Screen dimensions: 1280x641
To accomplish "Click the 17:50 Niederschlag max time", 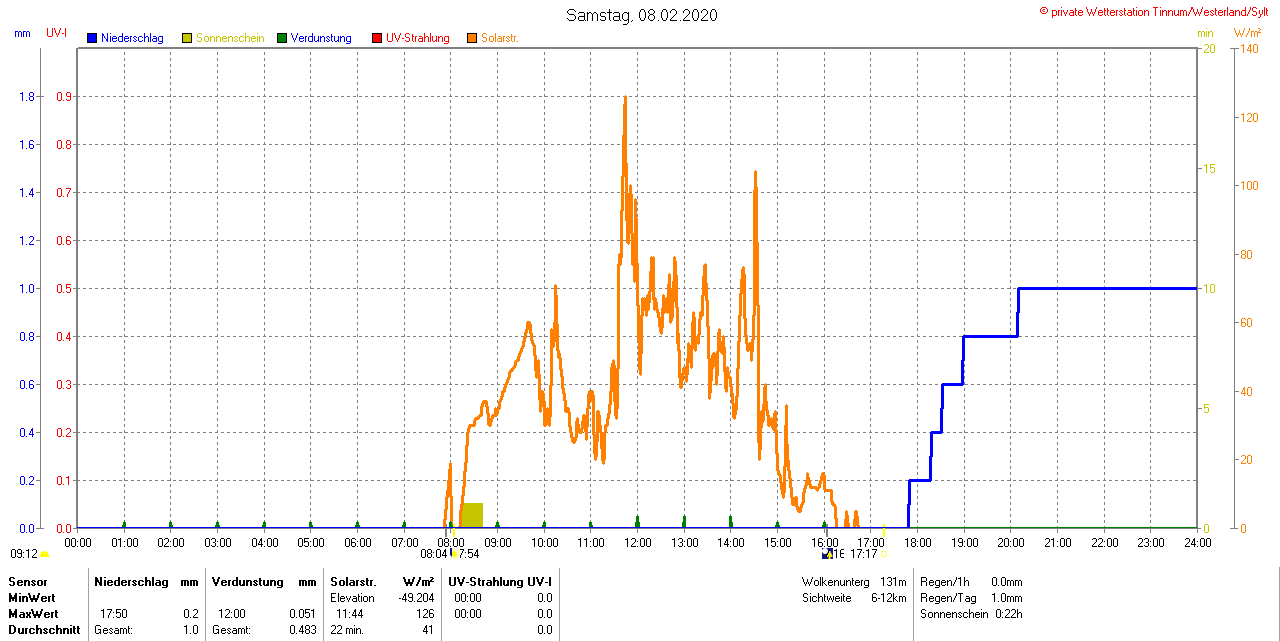I will point(113,614).
